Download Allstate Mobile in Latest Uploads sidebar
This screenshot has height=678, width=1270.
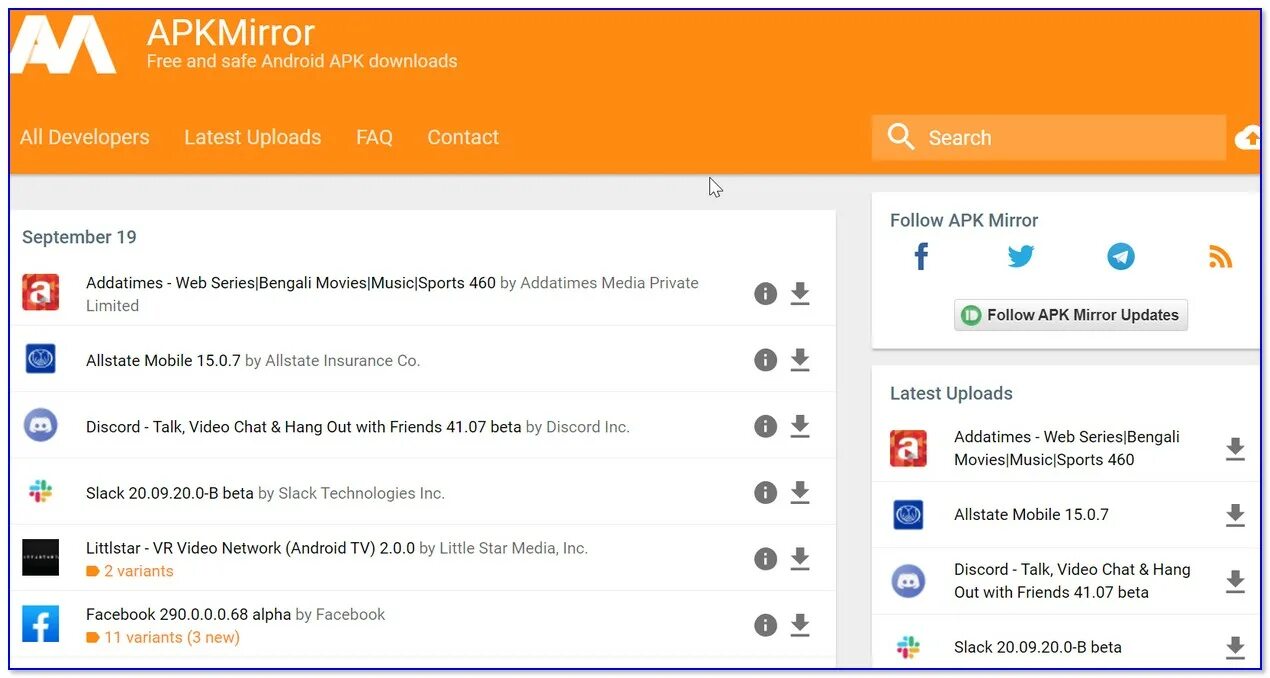click(x=1235, y=515)
